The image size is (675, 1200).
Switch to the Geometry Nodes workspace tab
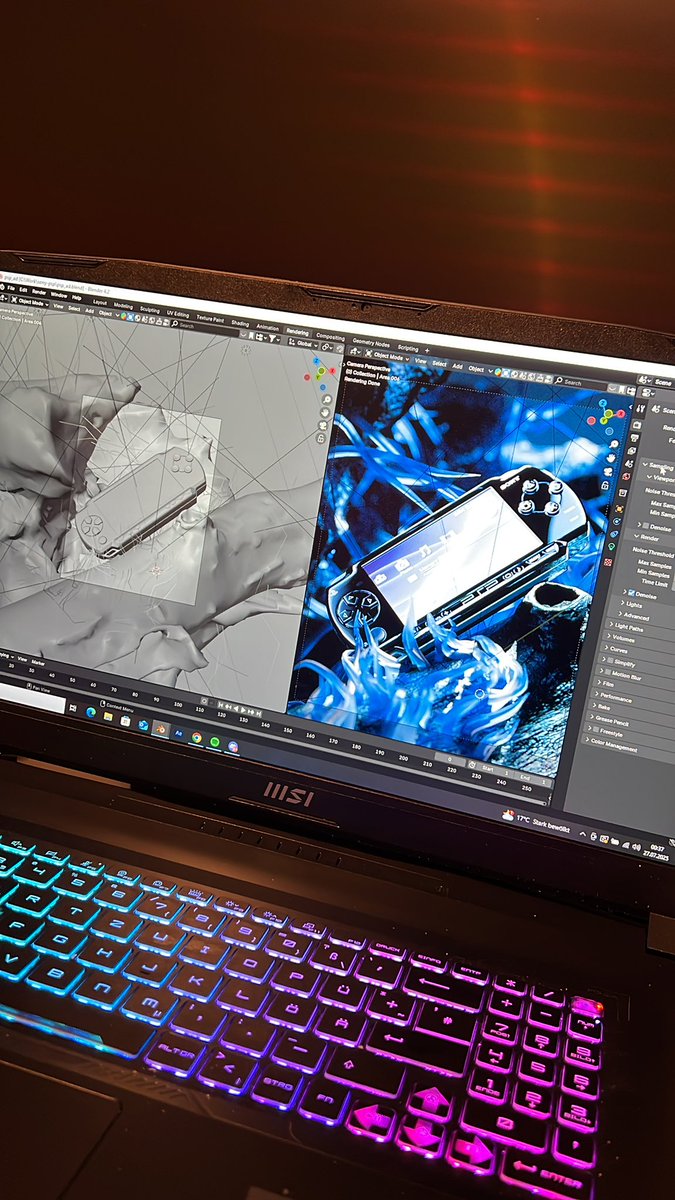coord(371,343)
